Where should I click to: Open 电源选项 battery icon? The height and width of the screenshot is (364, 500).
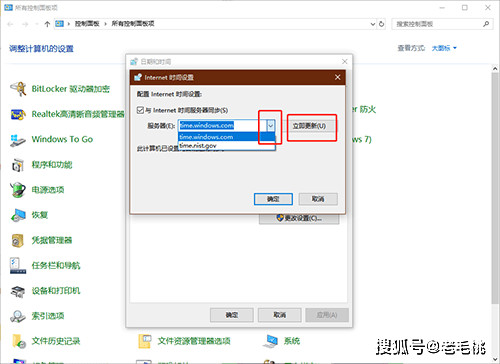18,190
